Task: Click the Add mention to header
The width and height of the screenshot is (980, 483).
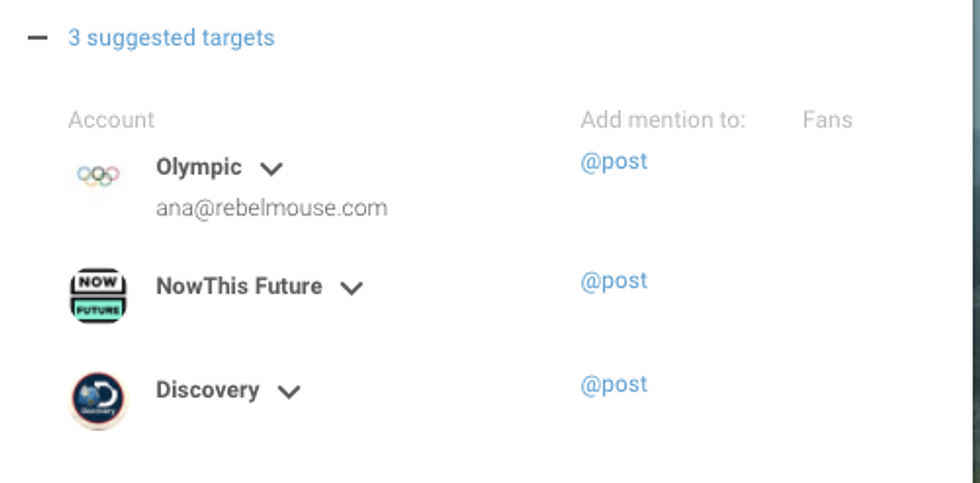Action: [663, 120]
